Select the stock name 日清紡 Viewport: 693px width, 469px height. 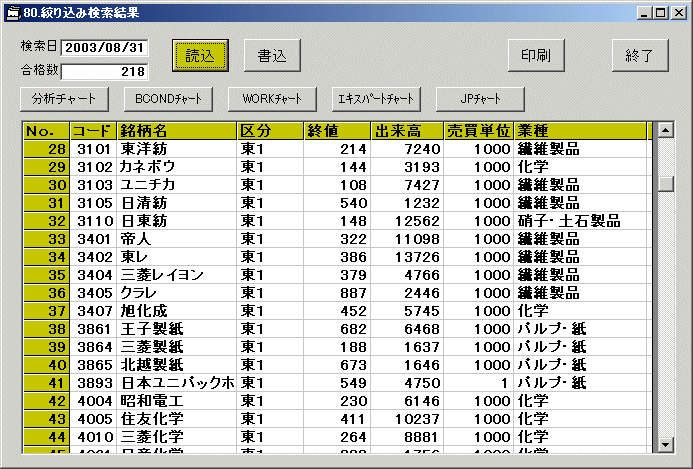(x=177, y=203)
